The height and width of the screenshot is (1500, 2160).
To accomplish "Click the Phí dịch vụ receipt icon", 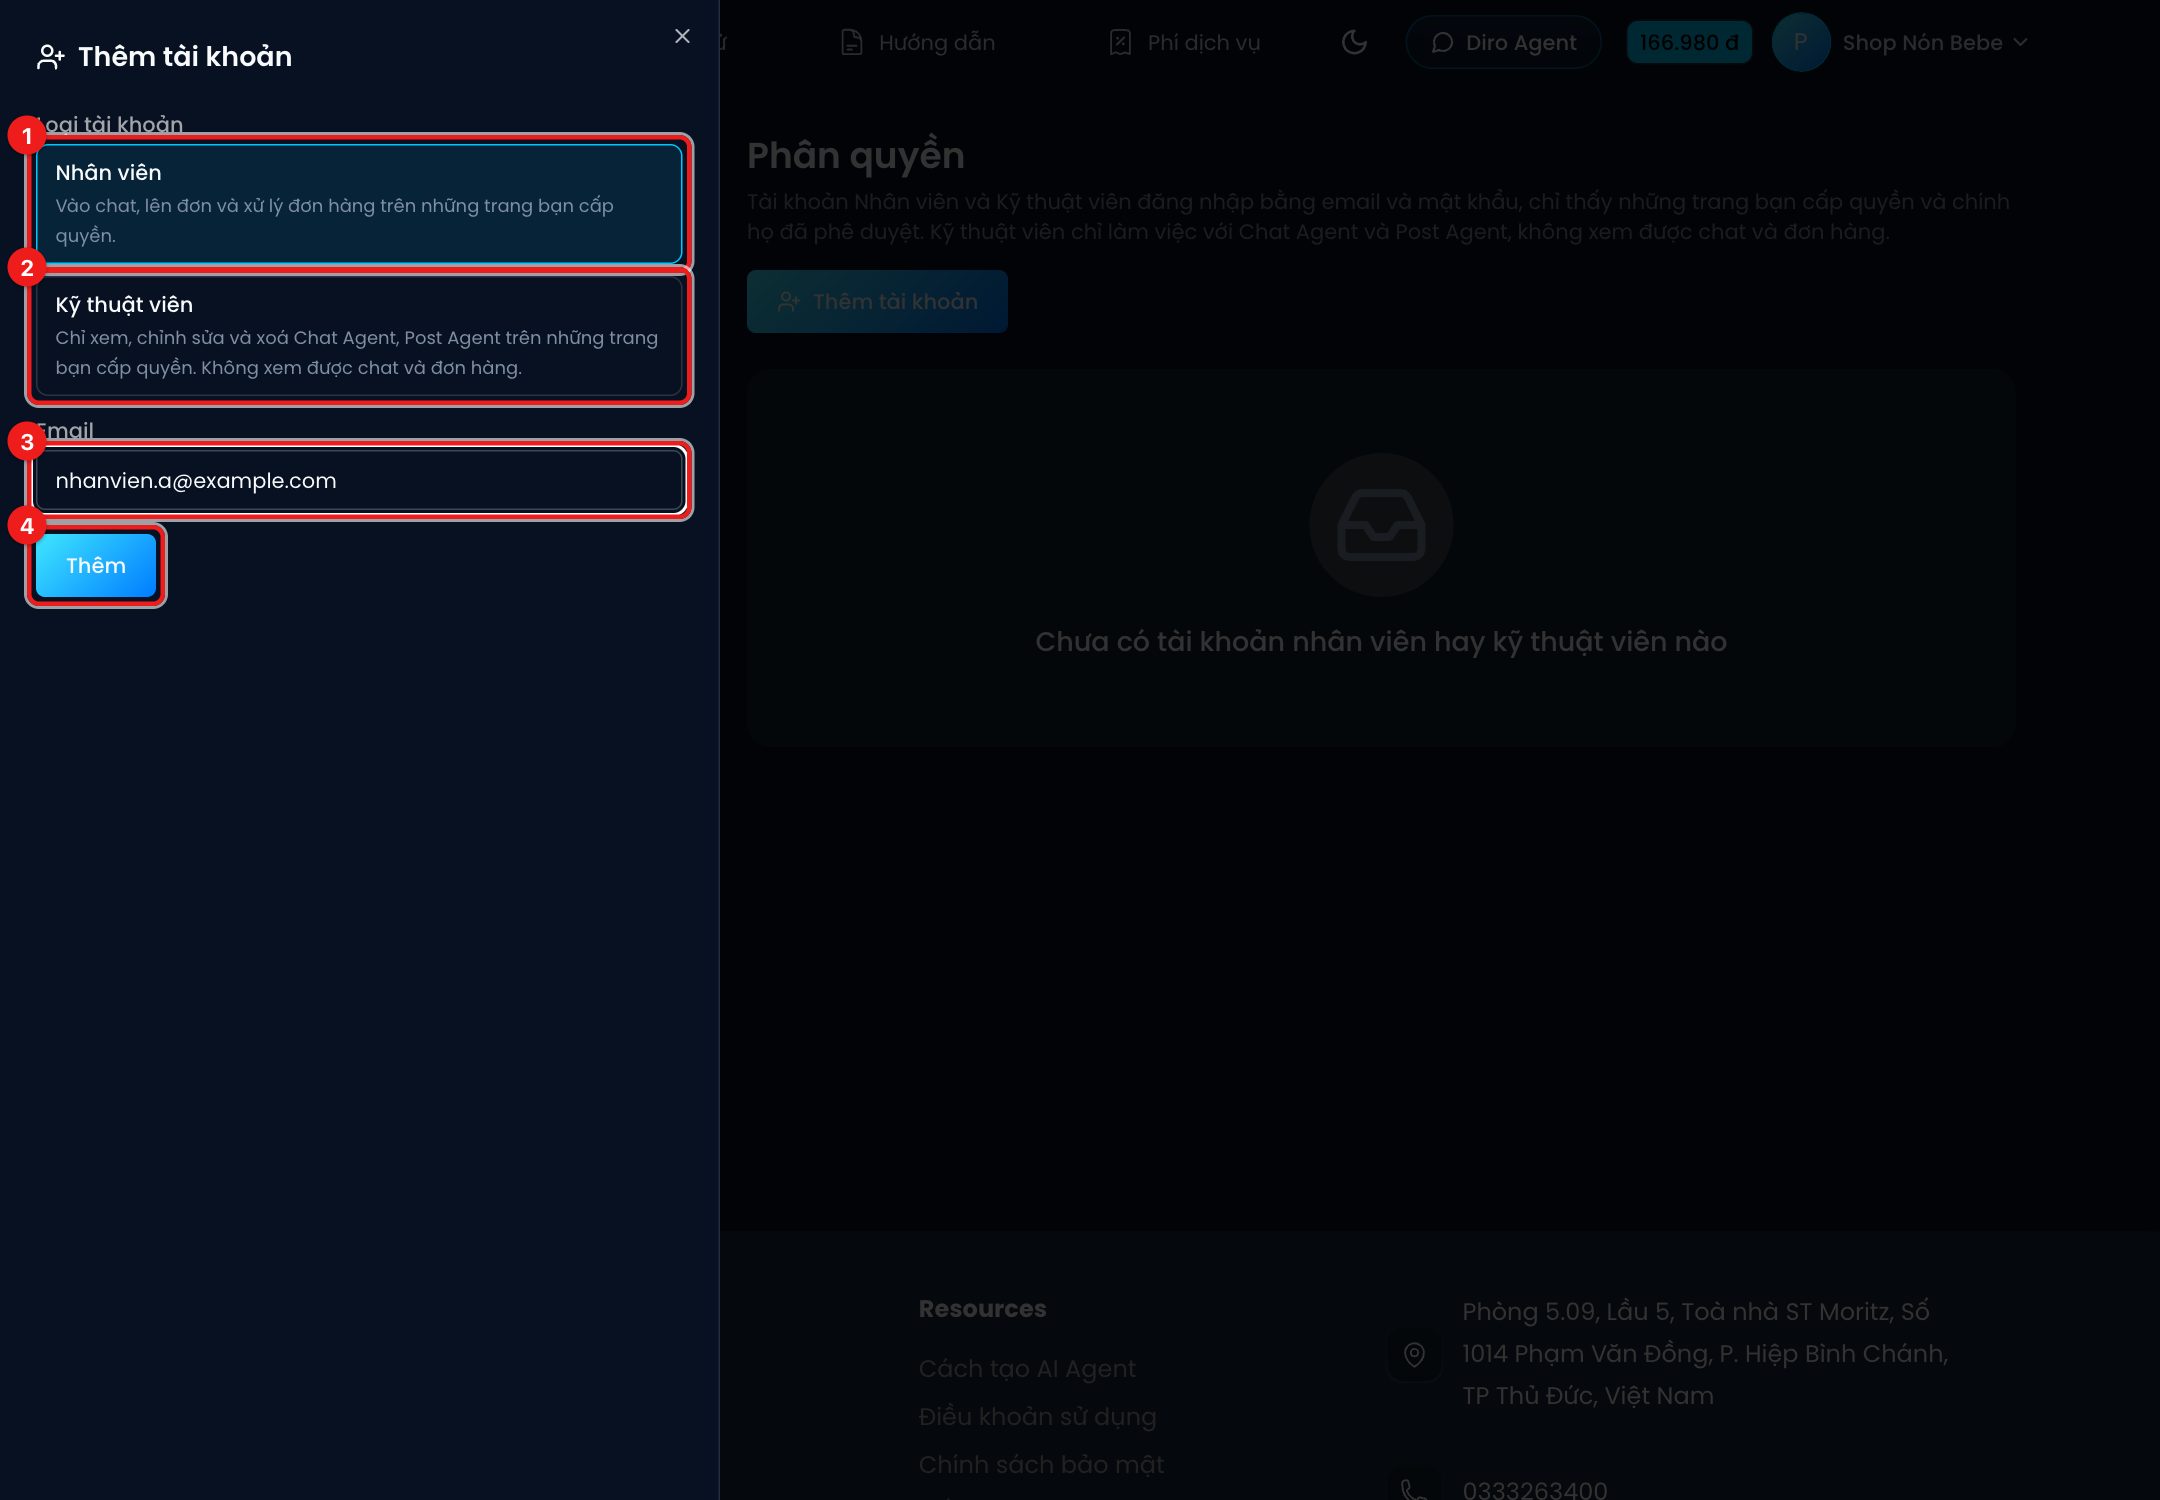I will [x=1120, y=42].
